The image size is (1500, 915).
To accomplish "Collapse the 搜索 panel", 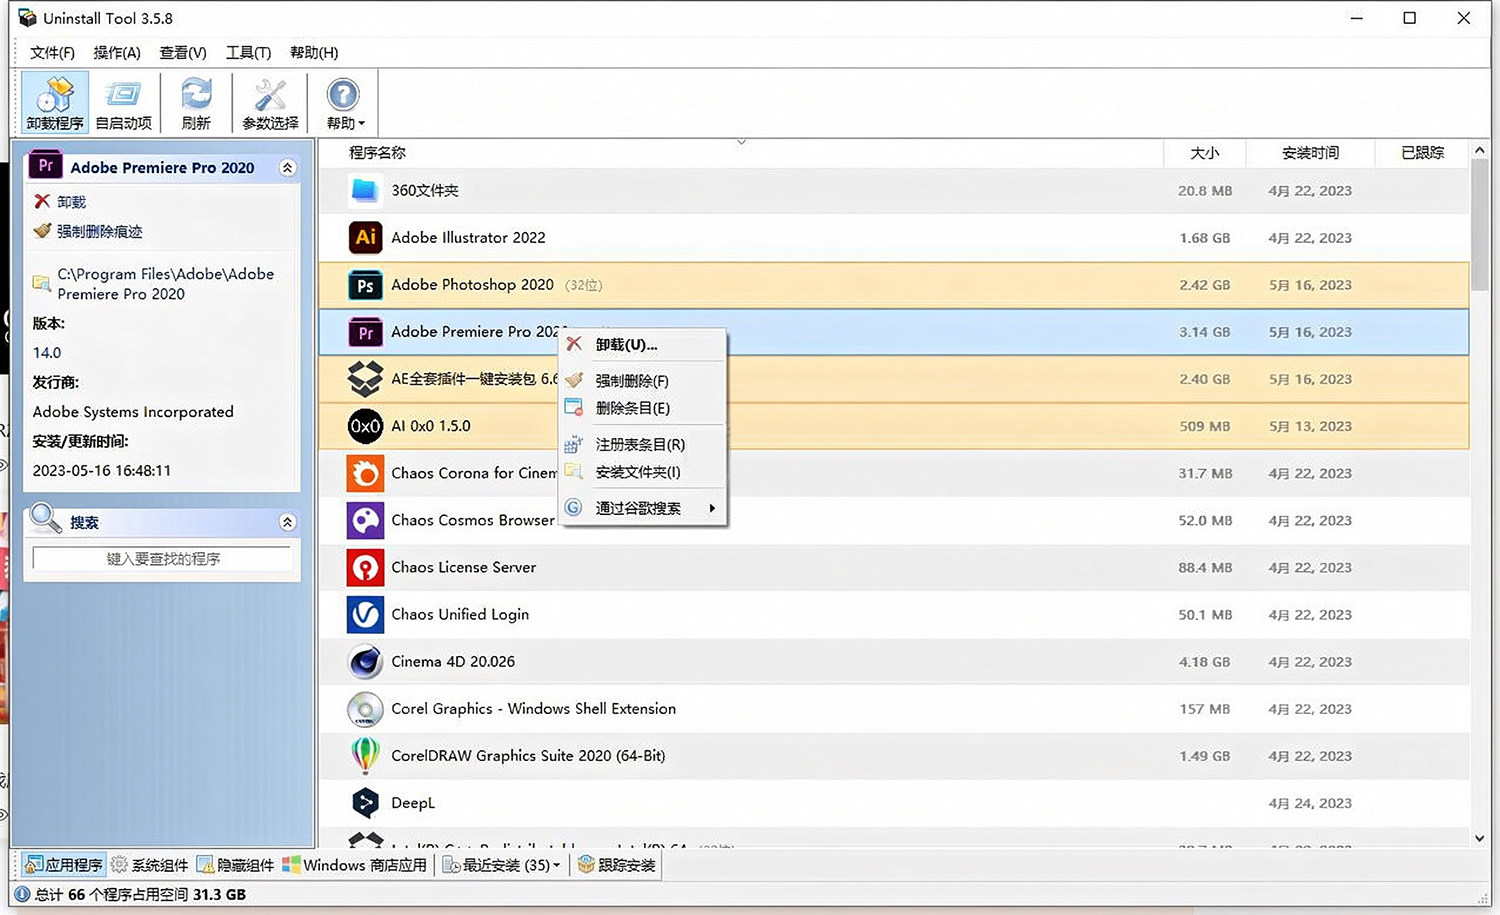I will tap(288, 522).
